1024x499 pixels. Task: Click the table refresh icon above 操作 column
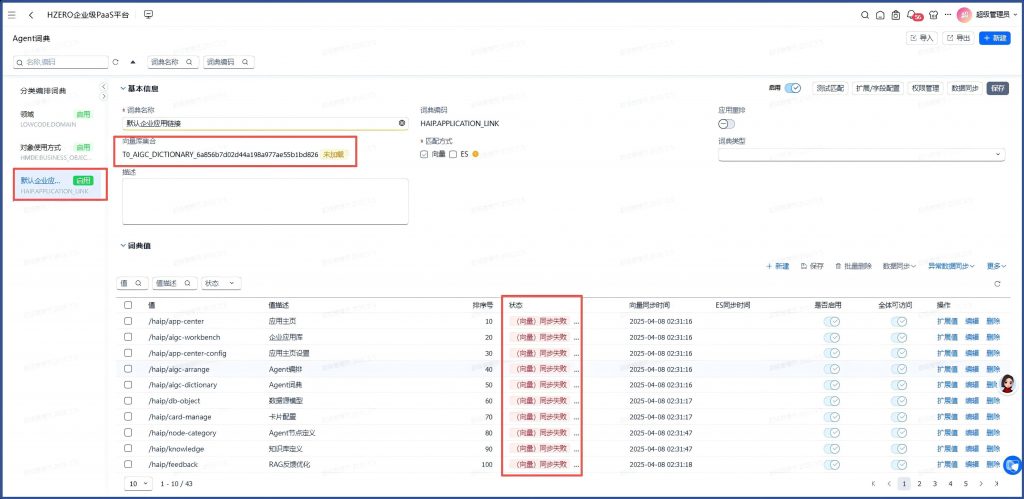tap(996, 284)
